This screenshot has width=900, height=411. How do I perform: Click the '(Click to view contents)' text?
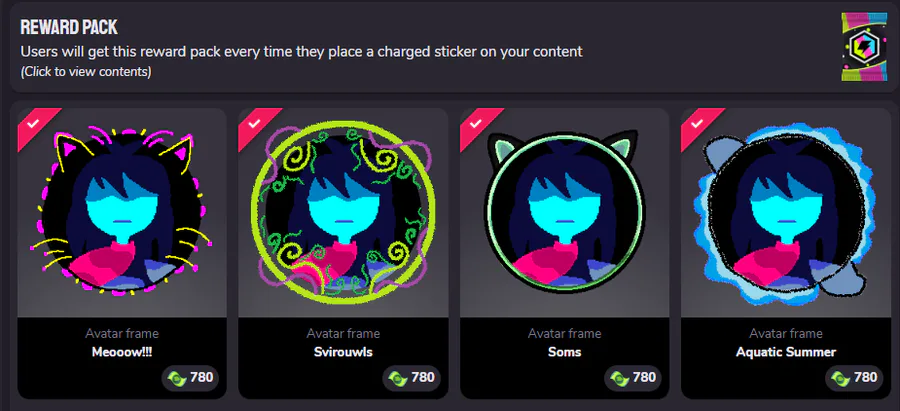coord(86,72)
